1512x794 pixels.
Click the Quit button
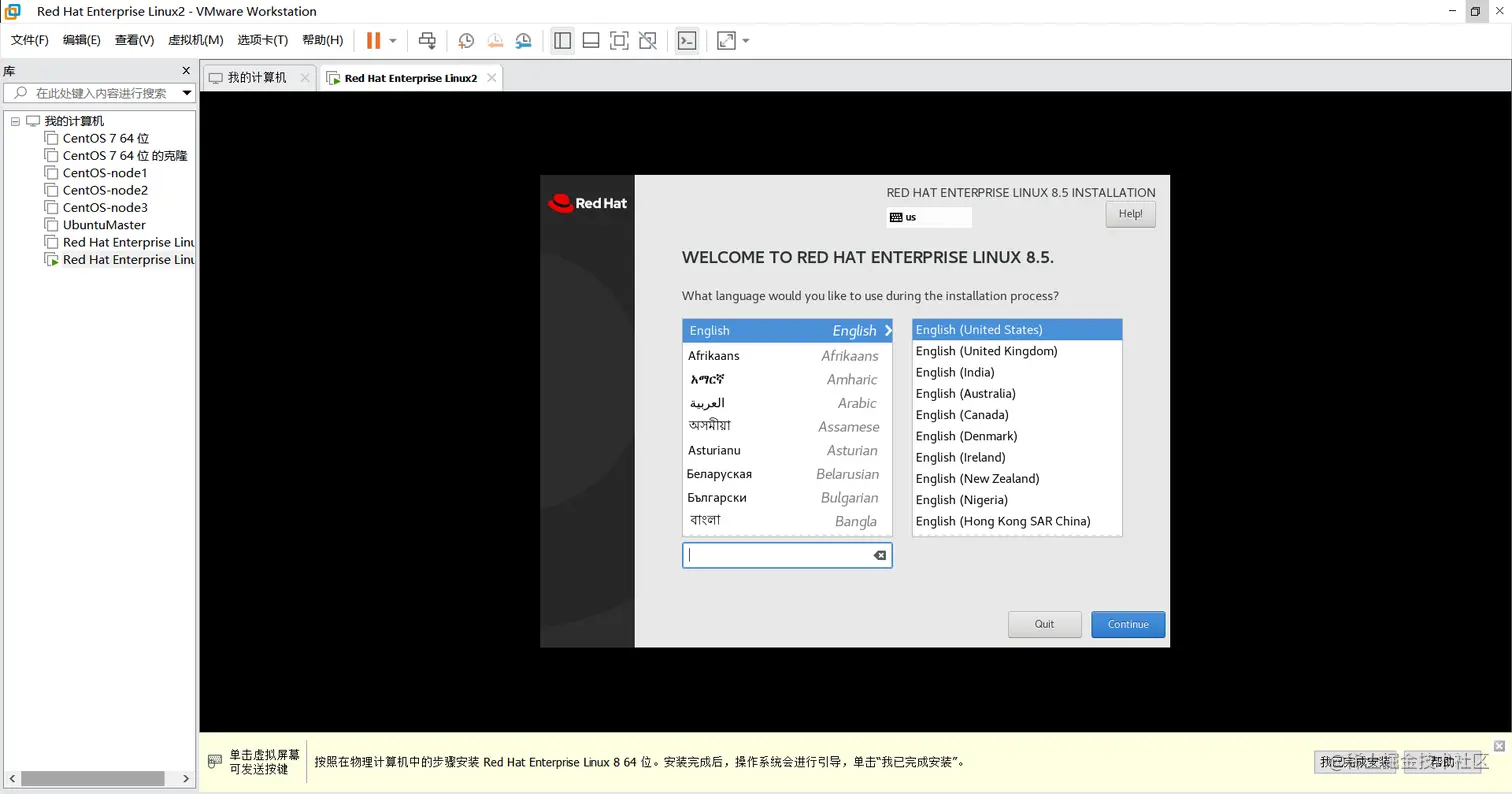click(x=1045, y=624)
